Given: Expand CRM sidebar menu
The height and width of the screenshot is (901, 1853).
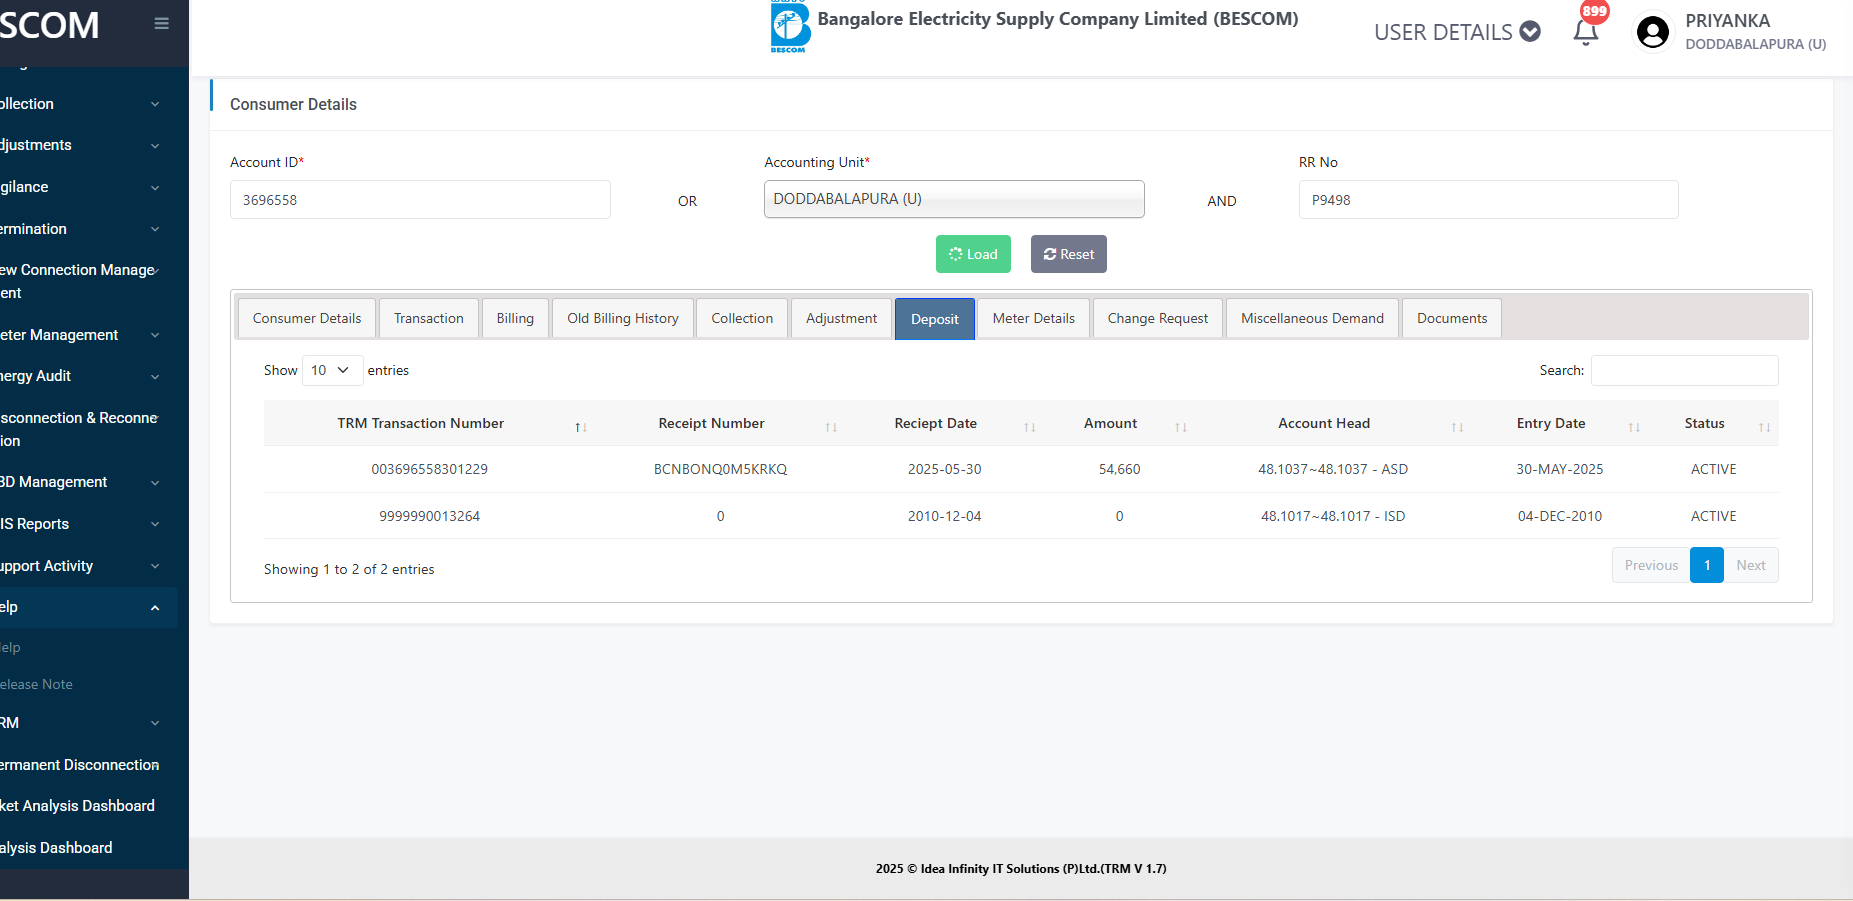Looking at the screenshot, I should click(x=80, y=723).
